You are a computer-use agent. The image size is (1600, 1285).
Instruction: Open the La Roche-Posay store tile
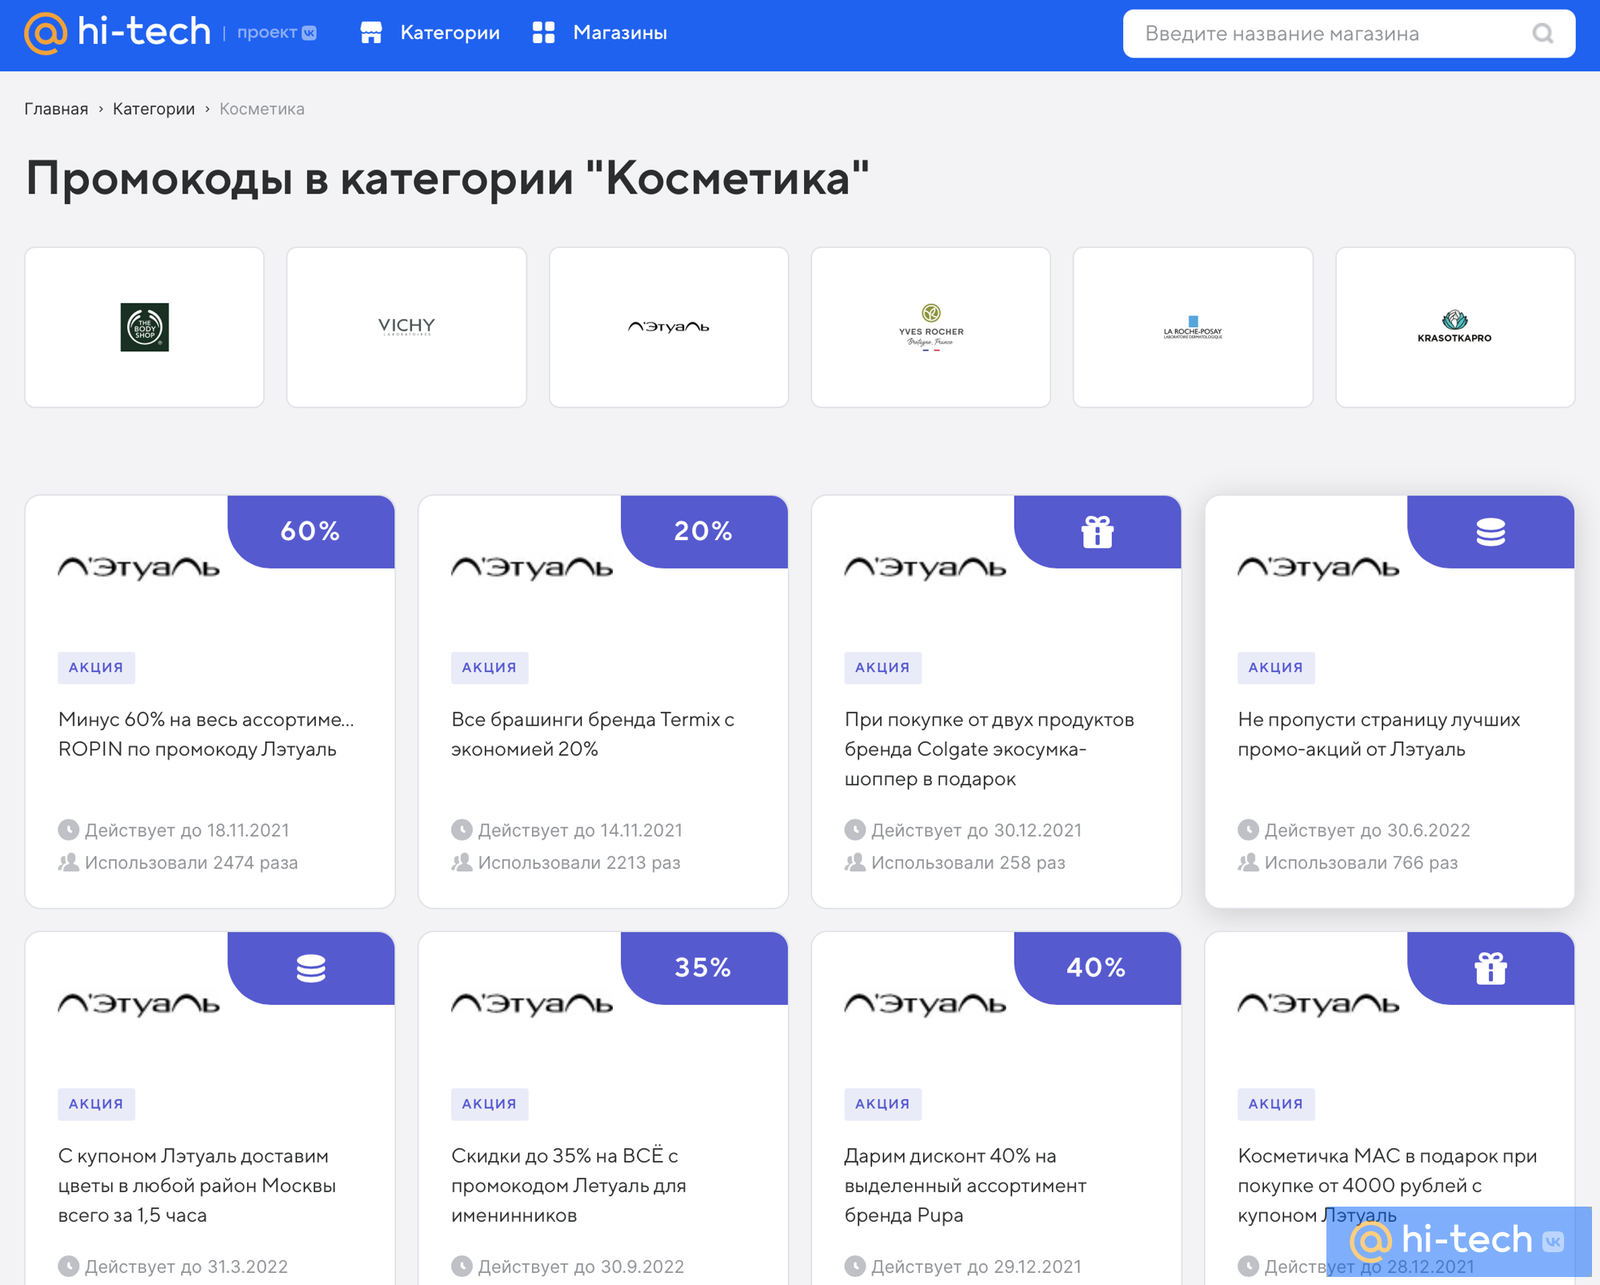click(x=1193, y=327)
